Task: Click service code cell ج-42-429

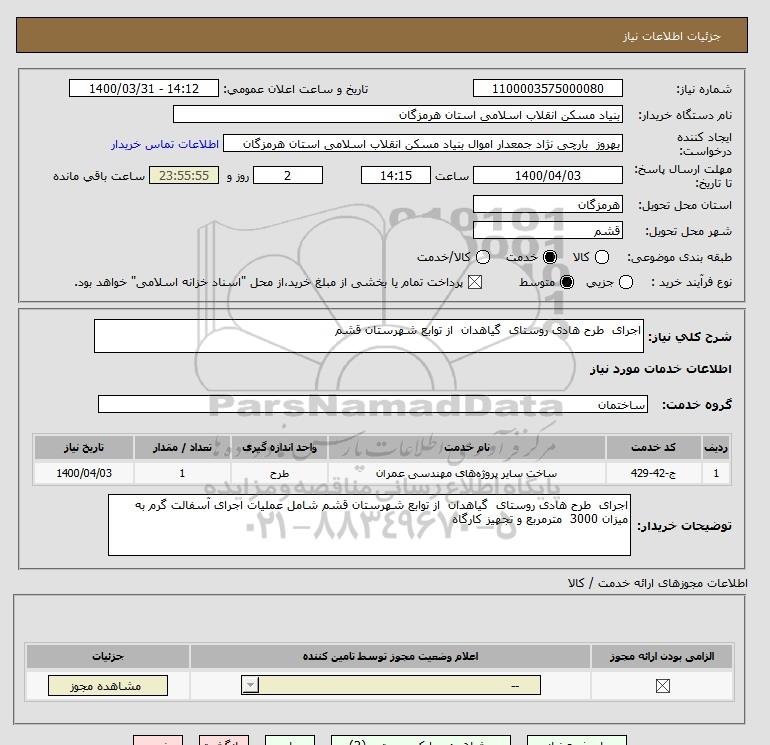Action: coord(653,473)
